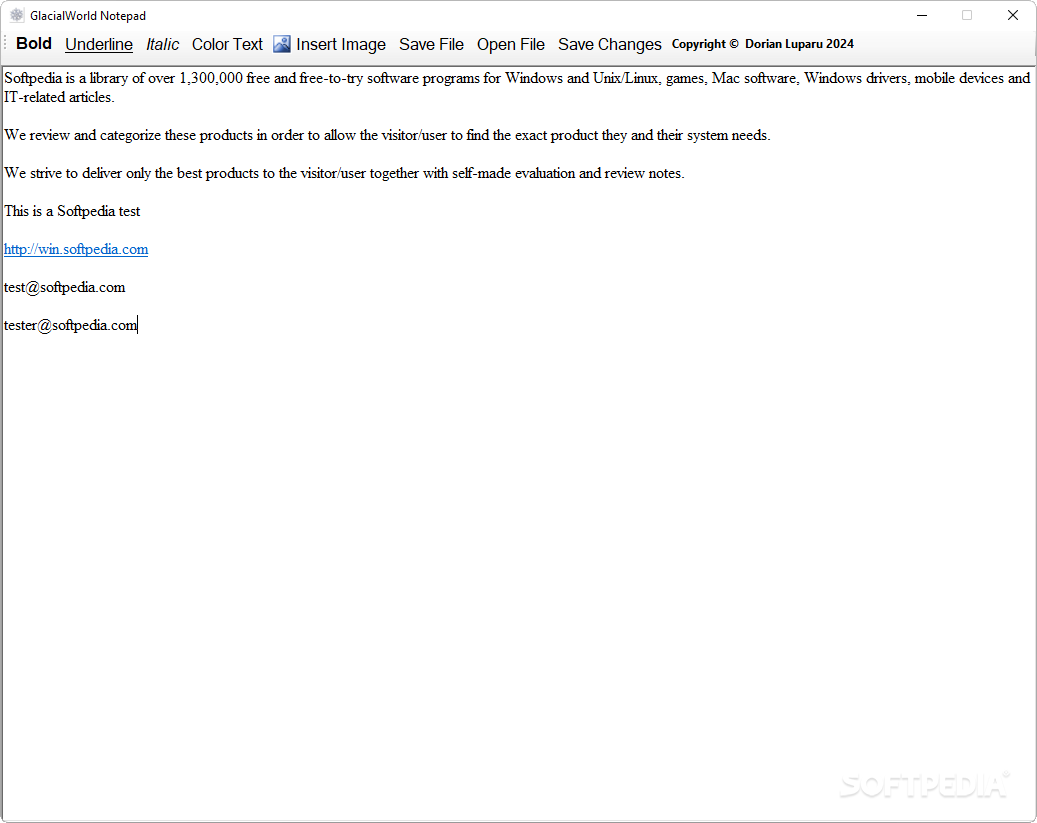
Task: Click Open File in the toolbar
Action: [511, 44]
